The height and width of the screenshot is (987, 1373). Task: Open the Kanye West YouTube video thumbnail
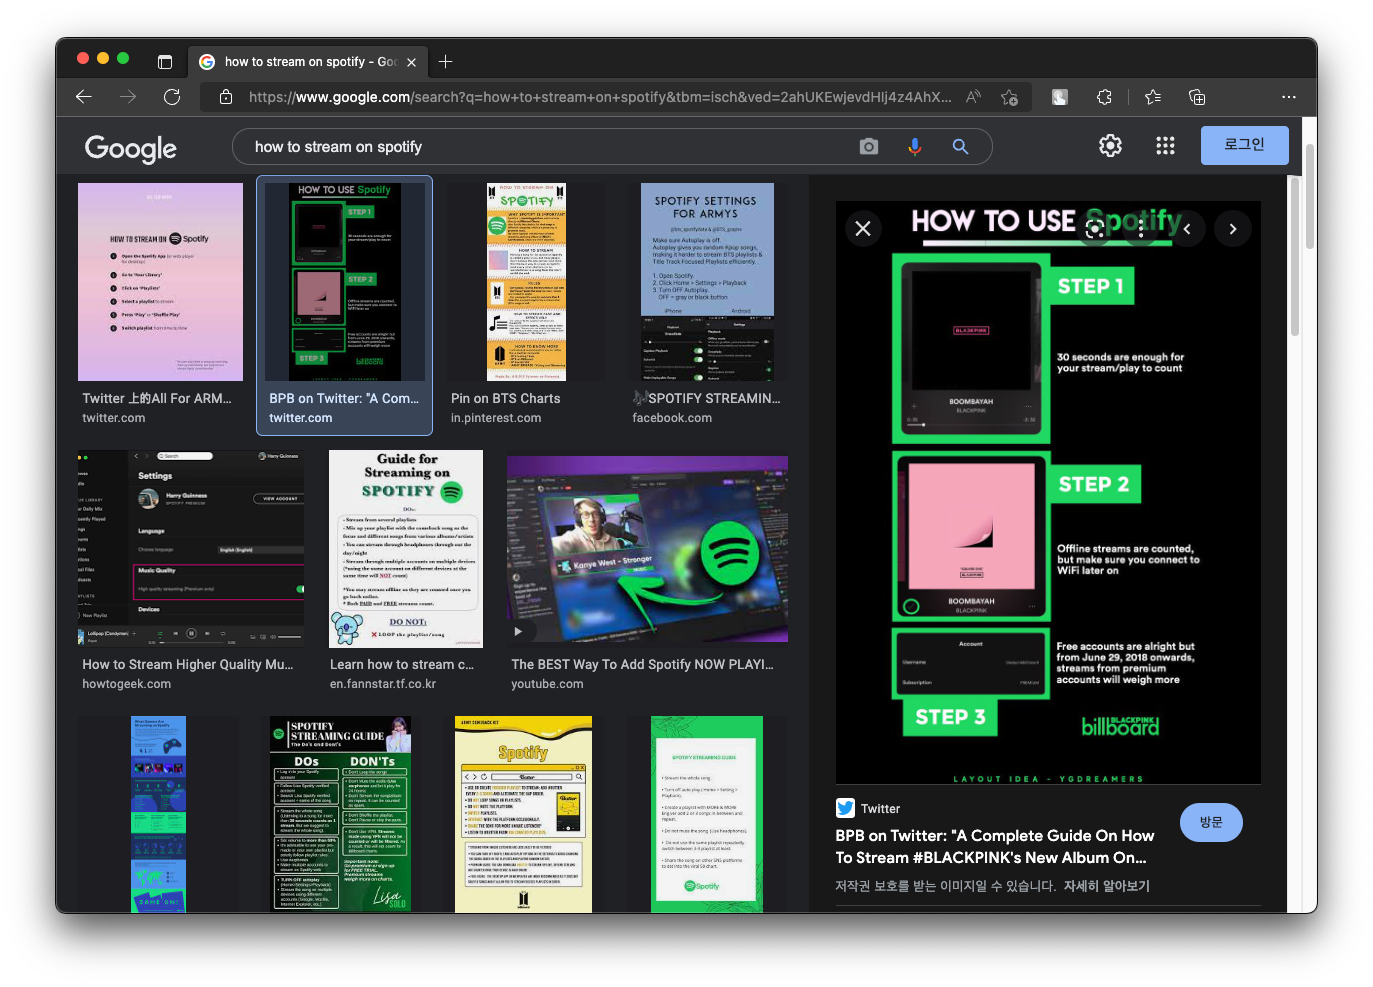(x=647, y=548)
